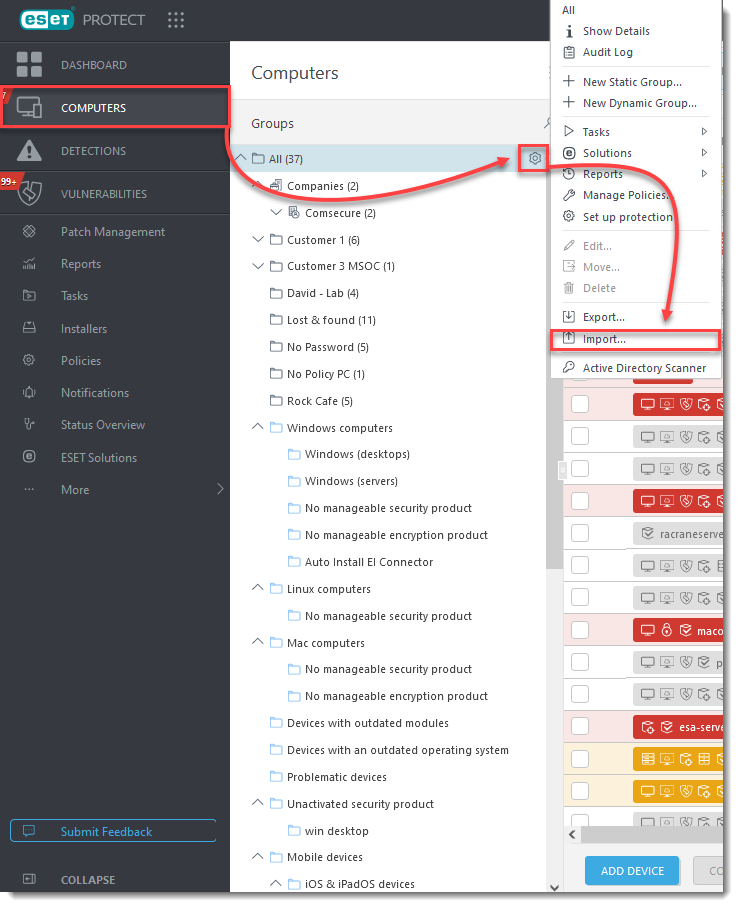Choose New Static Group menu entry

(632, 82)
